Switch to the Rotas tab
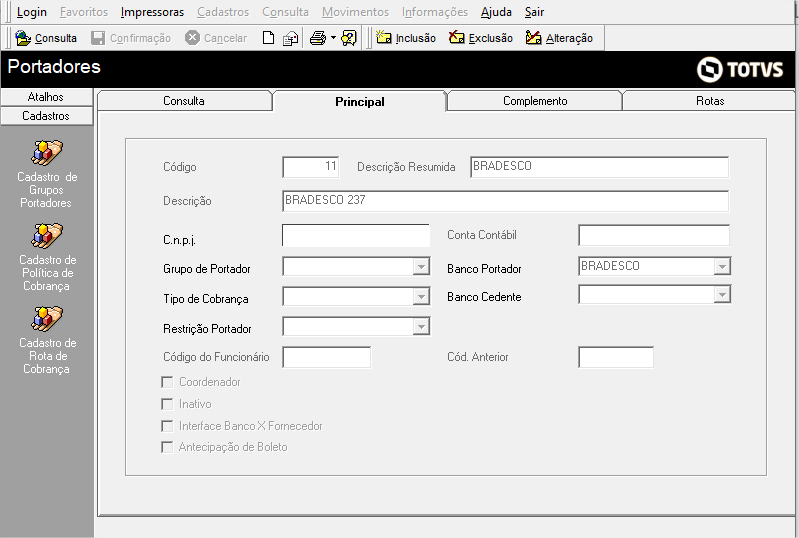This screenshot has width=799, height=538. (x=710, y=101)
